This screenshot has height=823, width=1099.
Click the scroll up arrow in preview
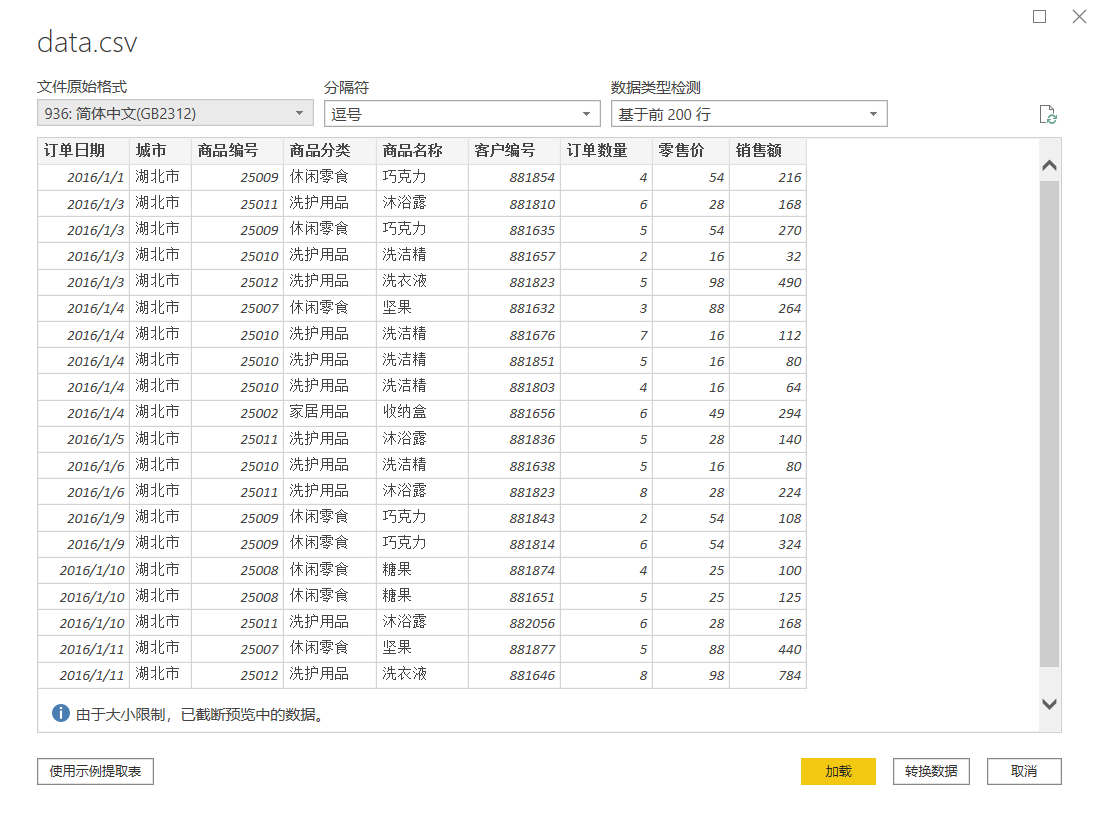(x=1049, y=165)
